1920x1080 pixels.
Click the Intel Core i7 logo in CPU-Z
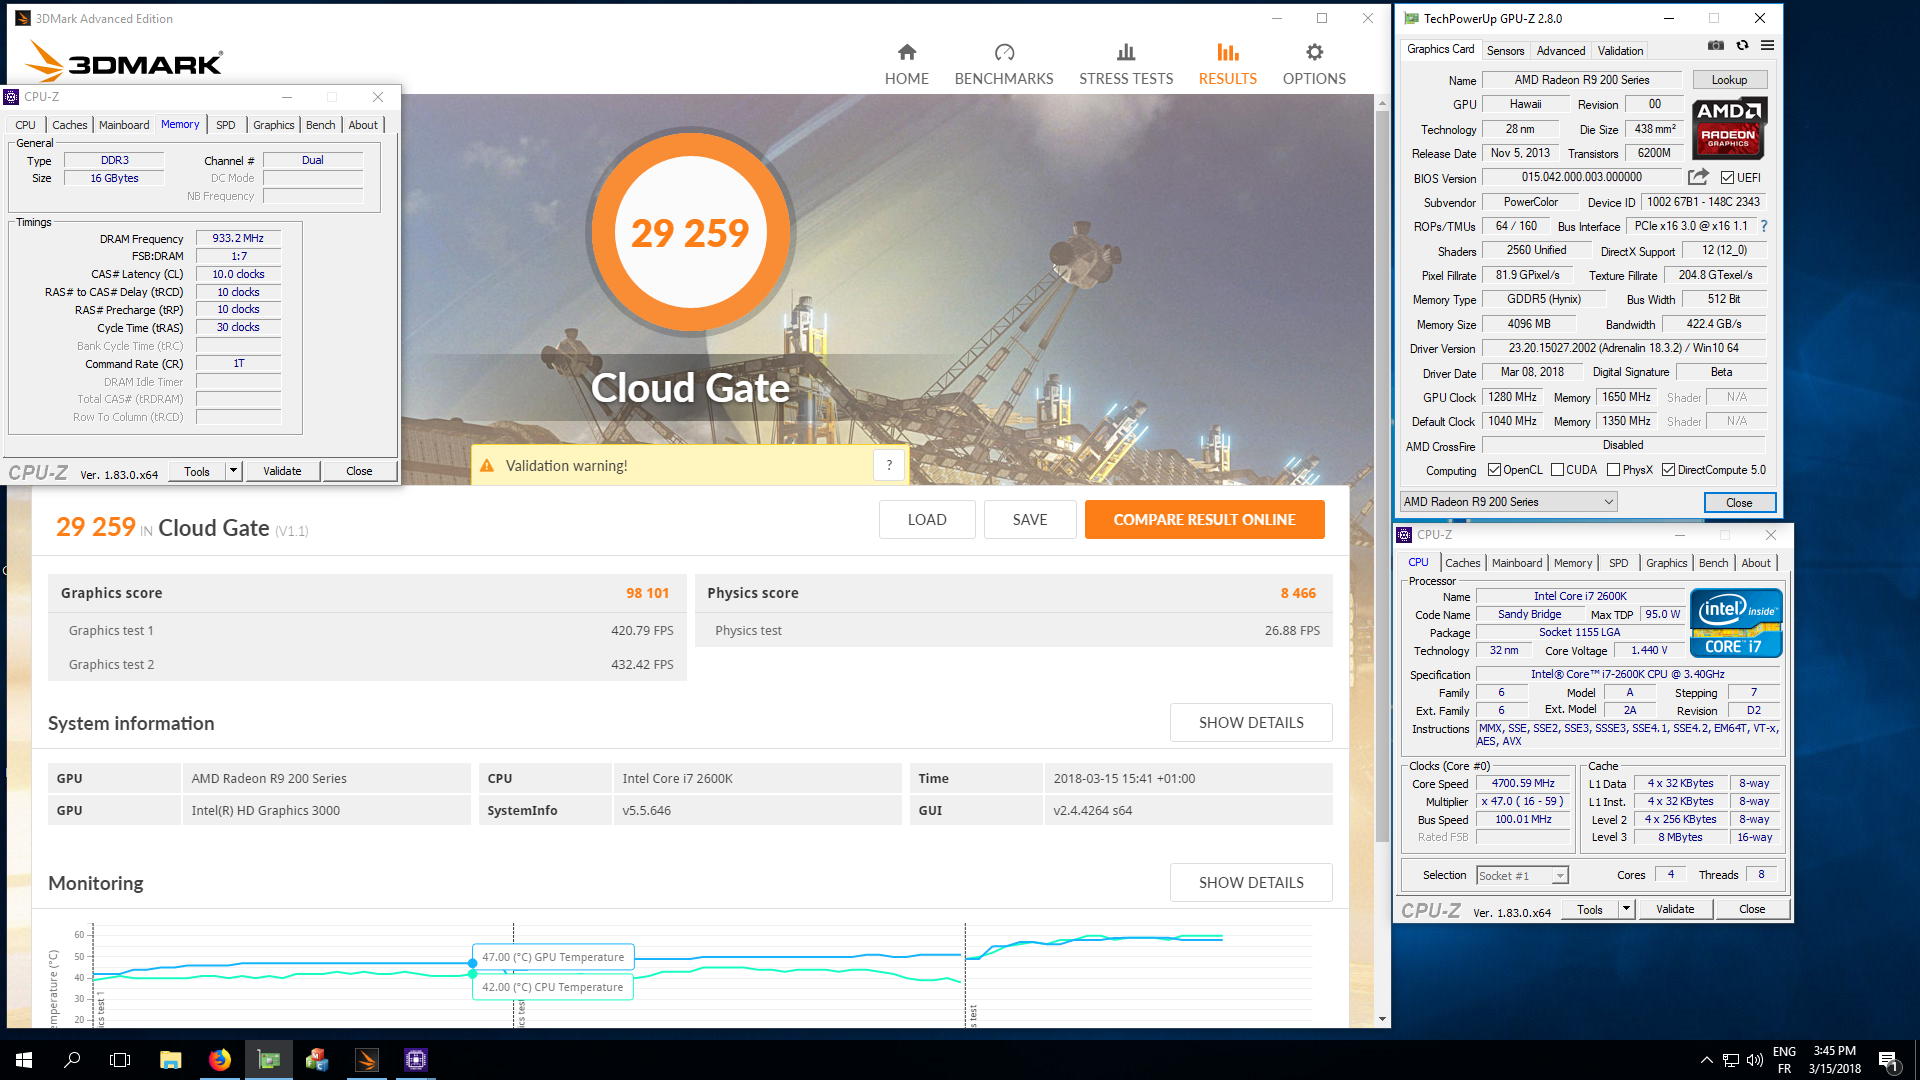click(1736, 623)
